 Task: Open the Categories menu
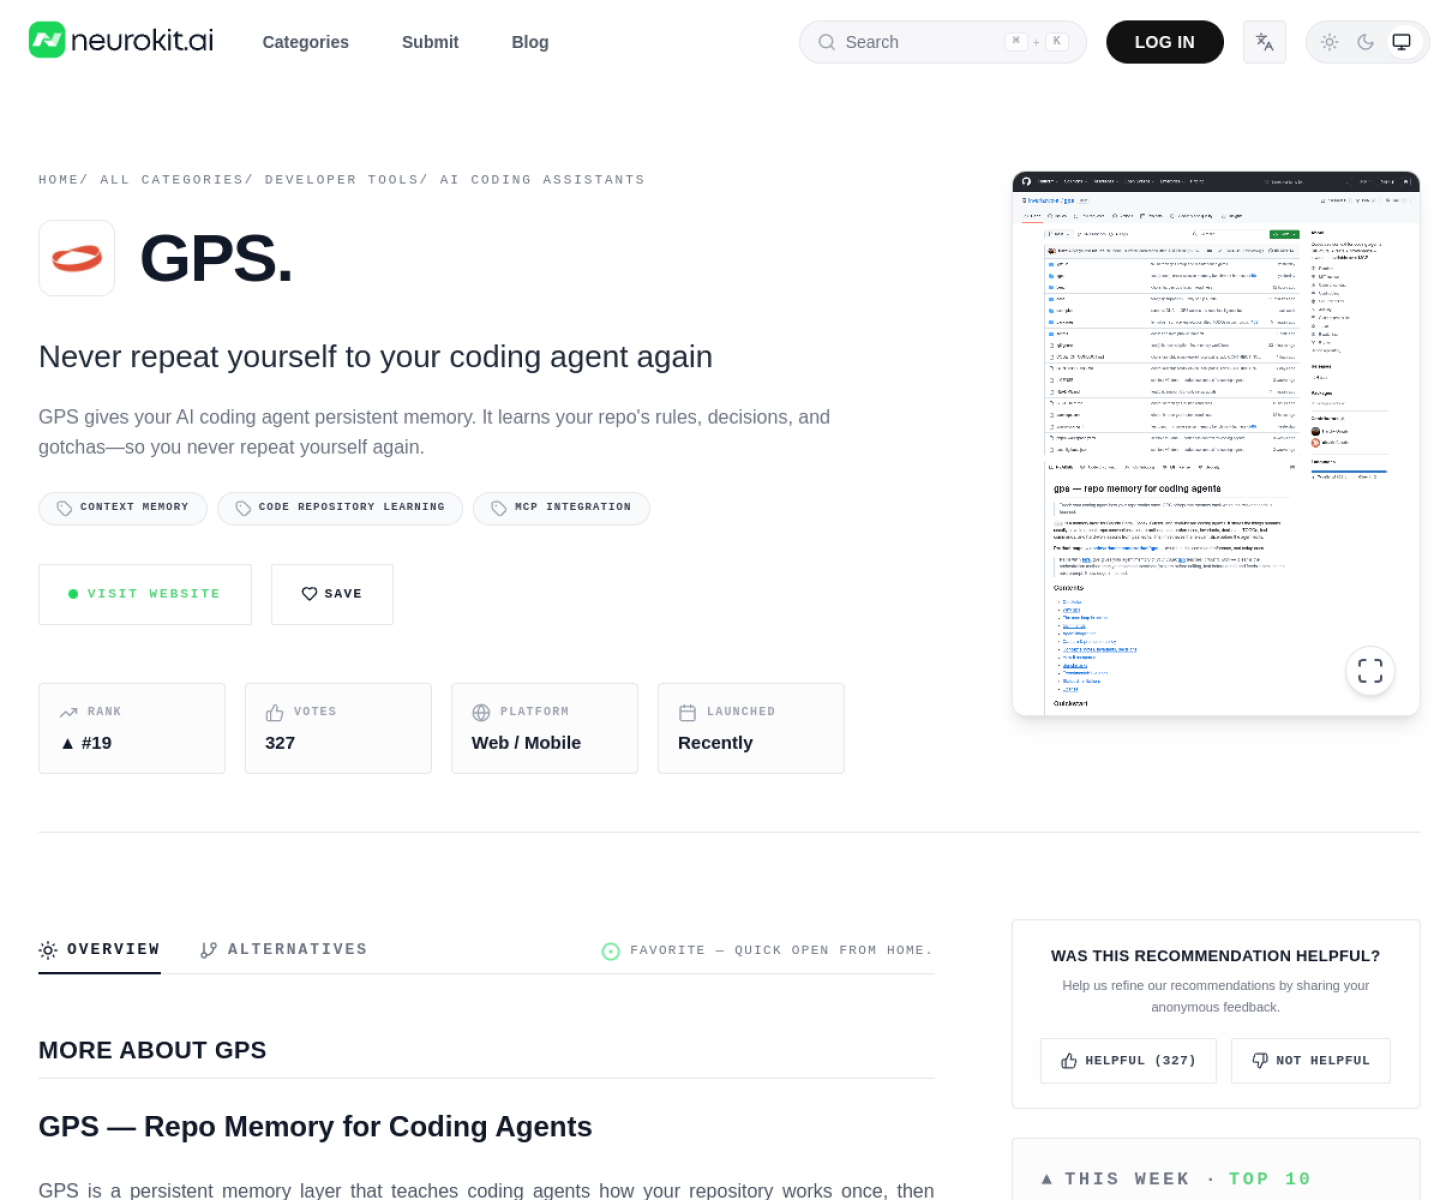(305, 42)
